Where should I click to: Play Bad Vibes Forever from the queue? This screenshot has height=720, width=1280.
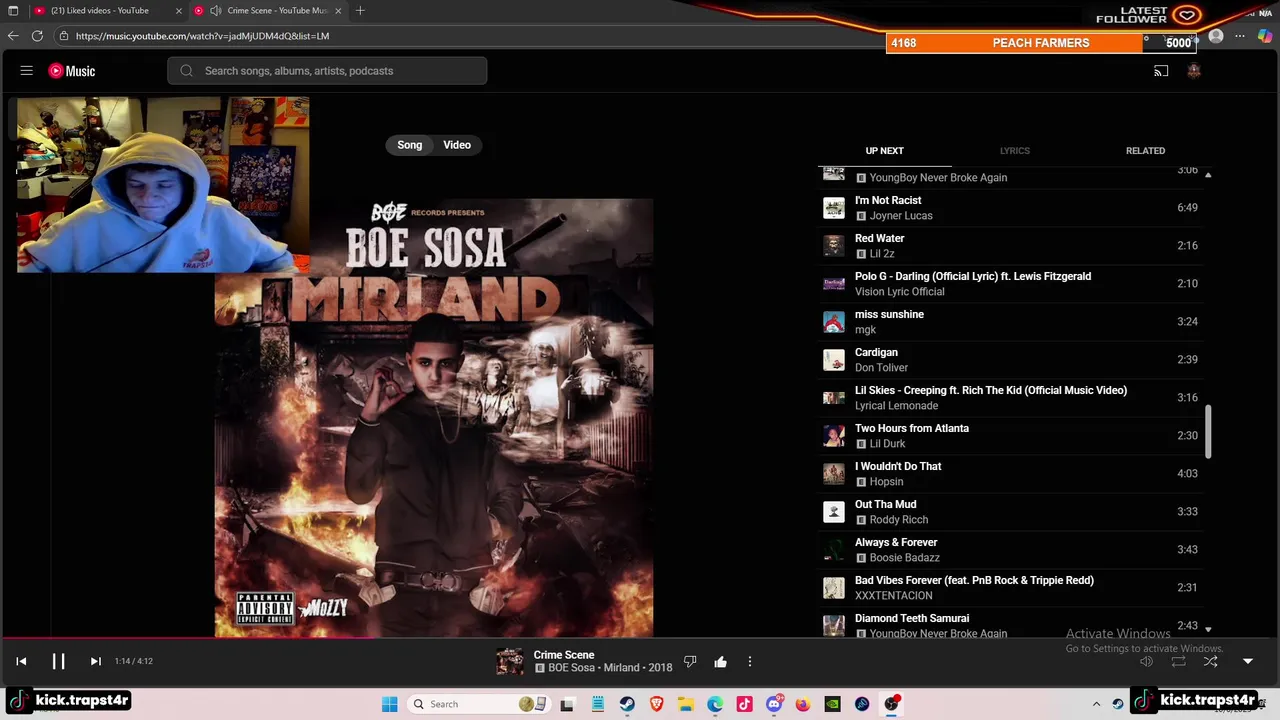click(x=1010, y=588)
